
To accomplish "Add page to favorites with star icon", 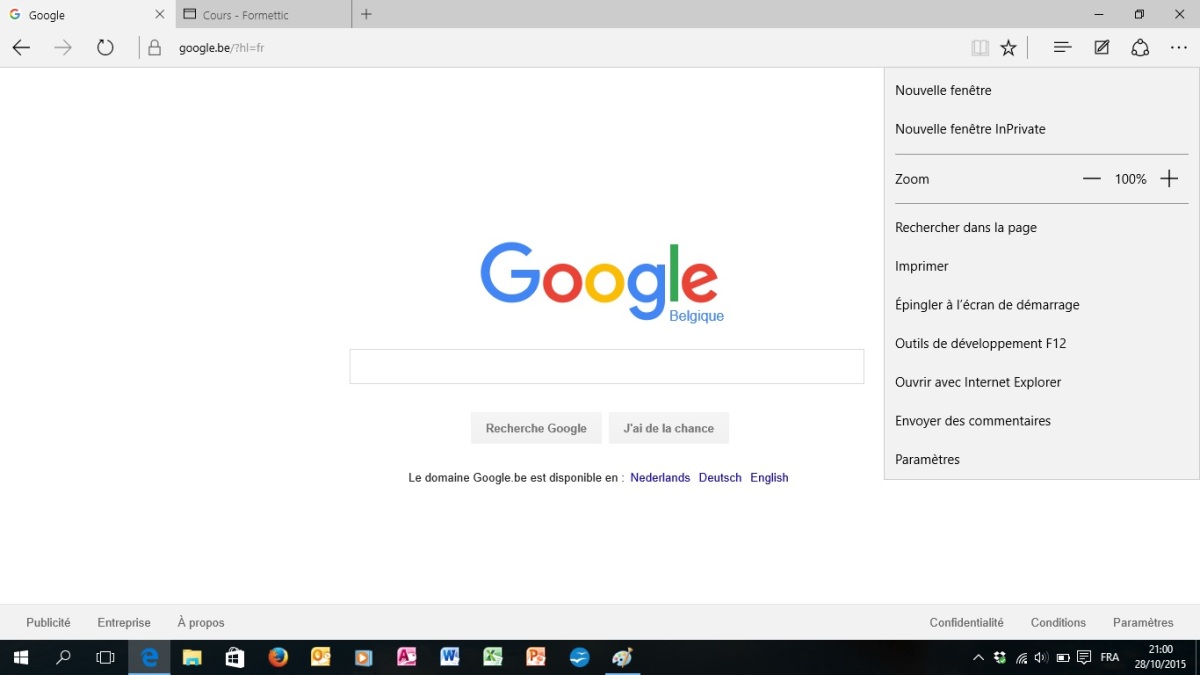I will point(1009,48).
